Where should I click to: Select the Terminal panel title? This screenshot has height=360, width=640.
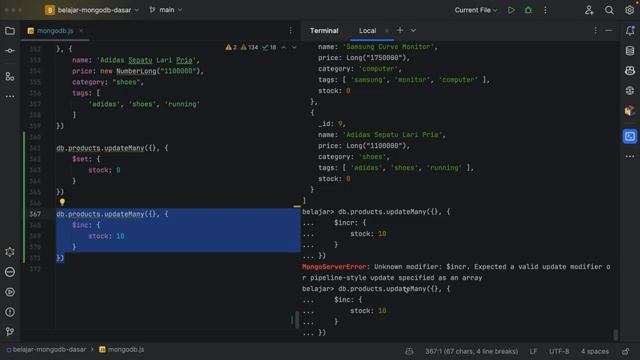click(x=324, y=31)
